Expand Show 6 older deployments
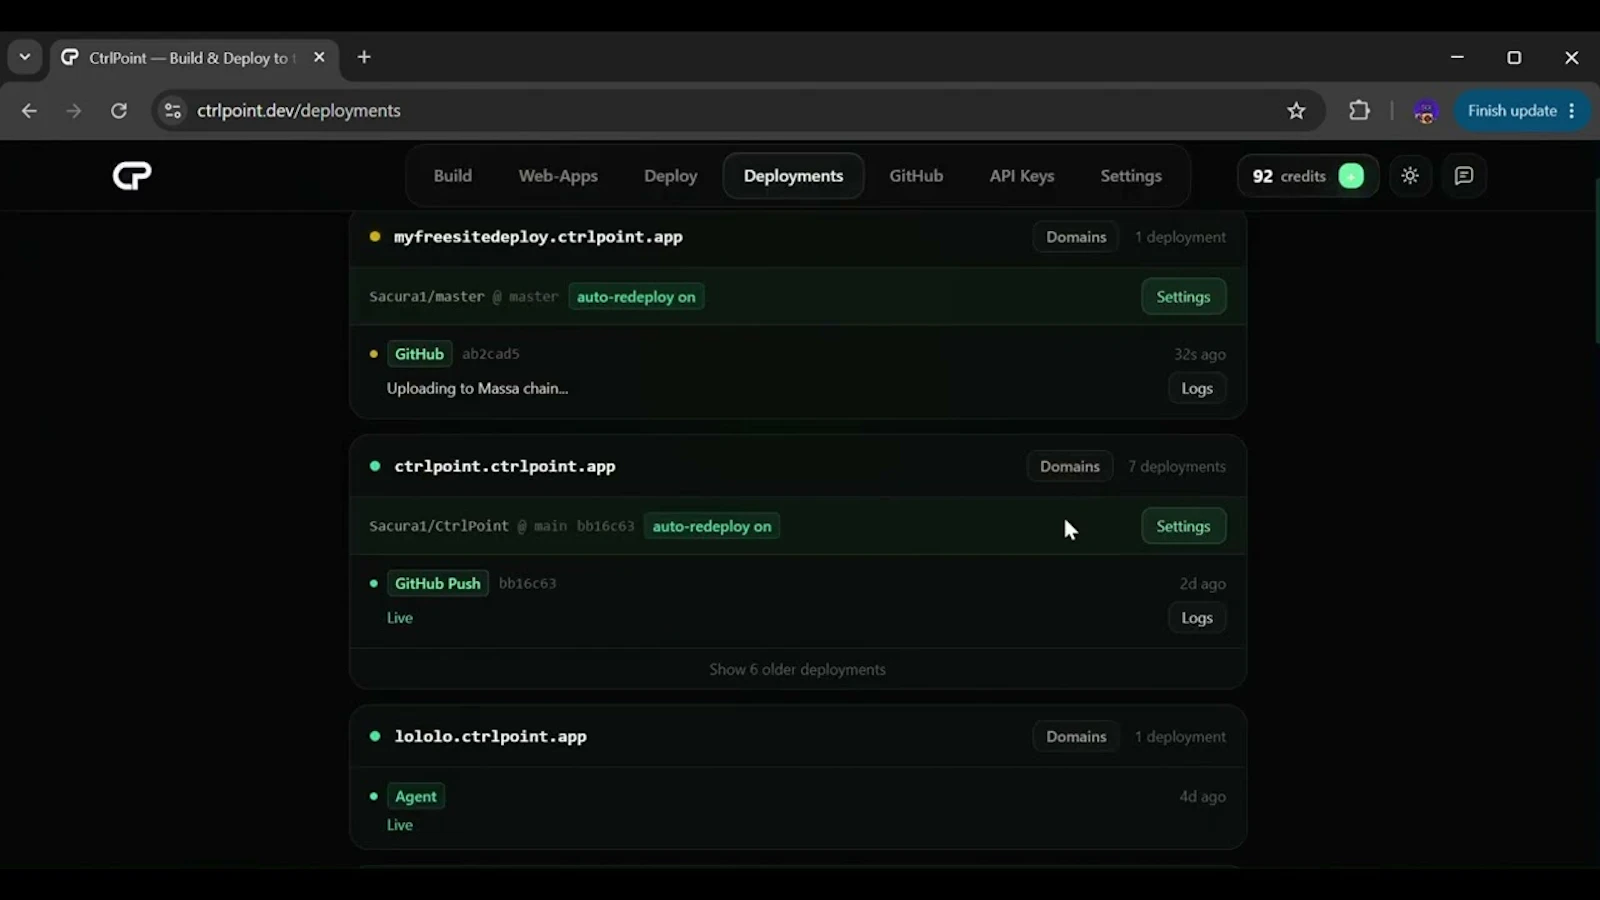 point(797,669)
